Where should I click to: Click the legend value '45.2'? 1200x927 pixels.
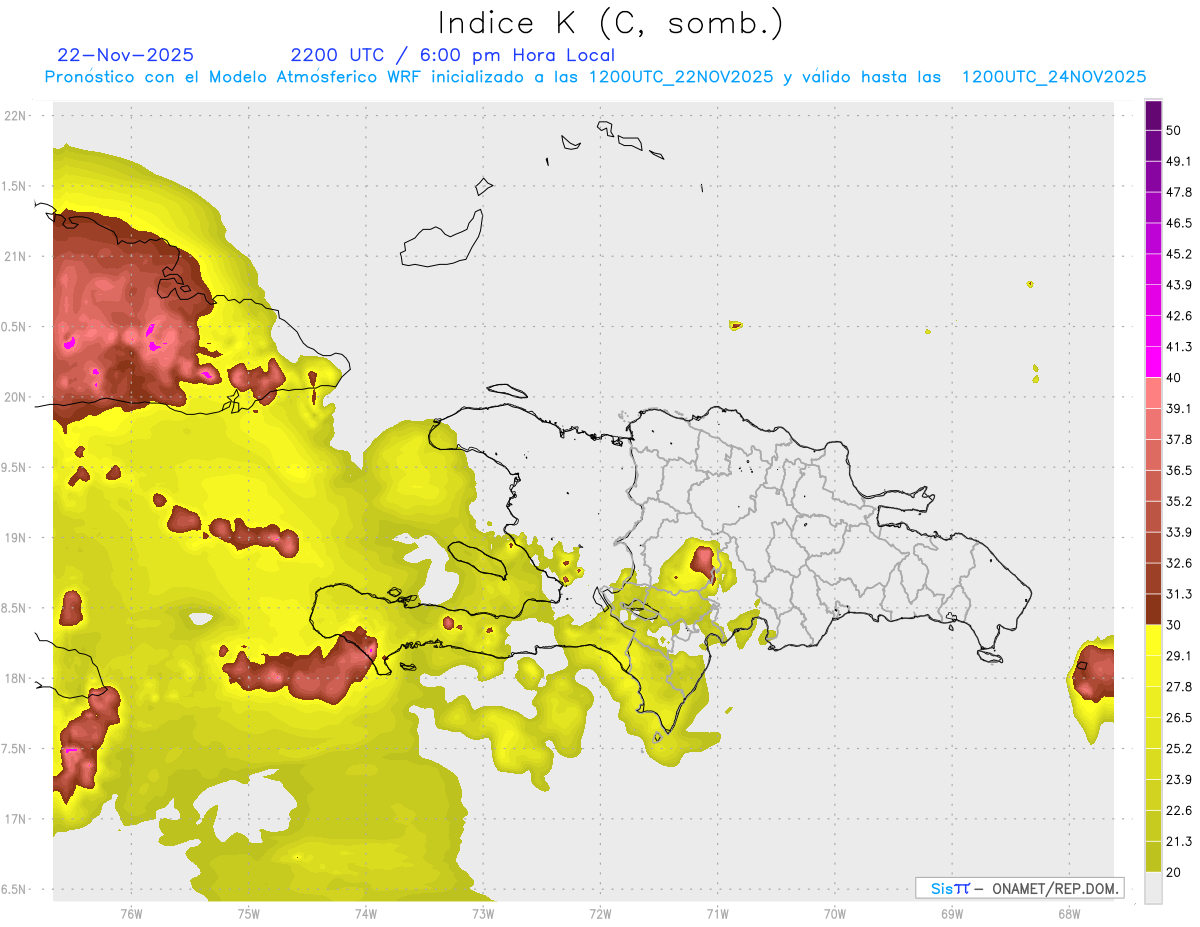1179,254
